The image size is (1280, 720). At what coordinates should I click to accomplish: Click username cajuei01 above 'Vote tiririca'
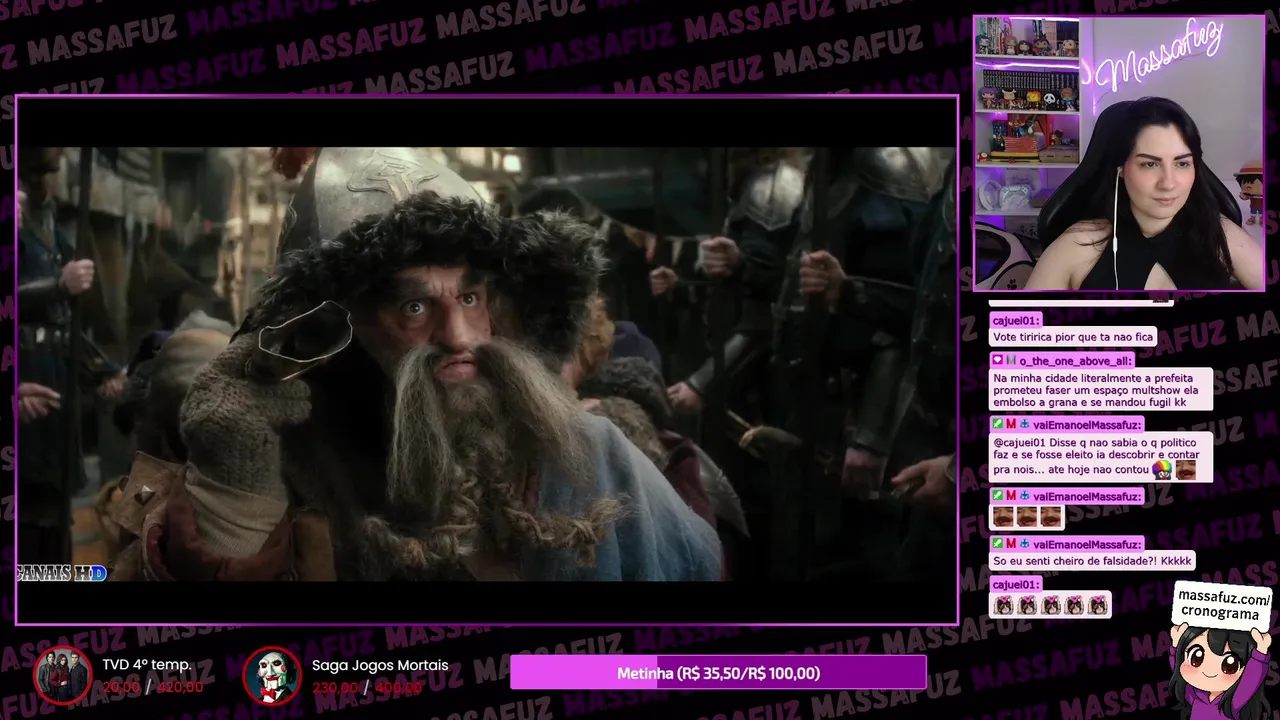click(1015, 321)
